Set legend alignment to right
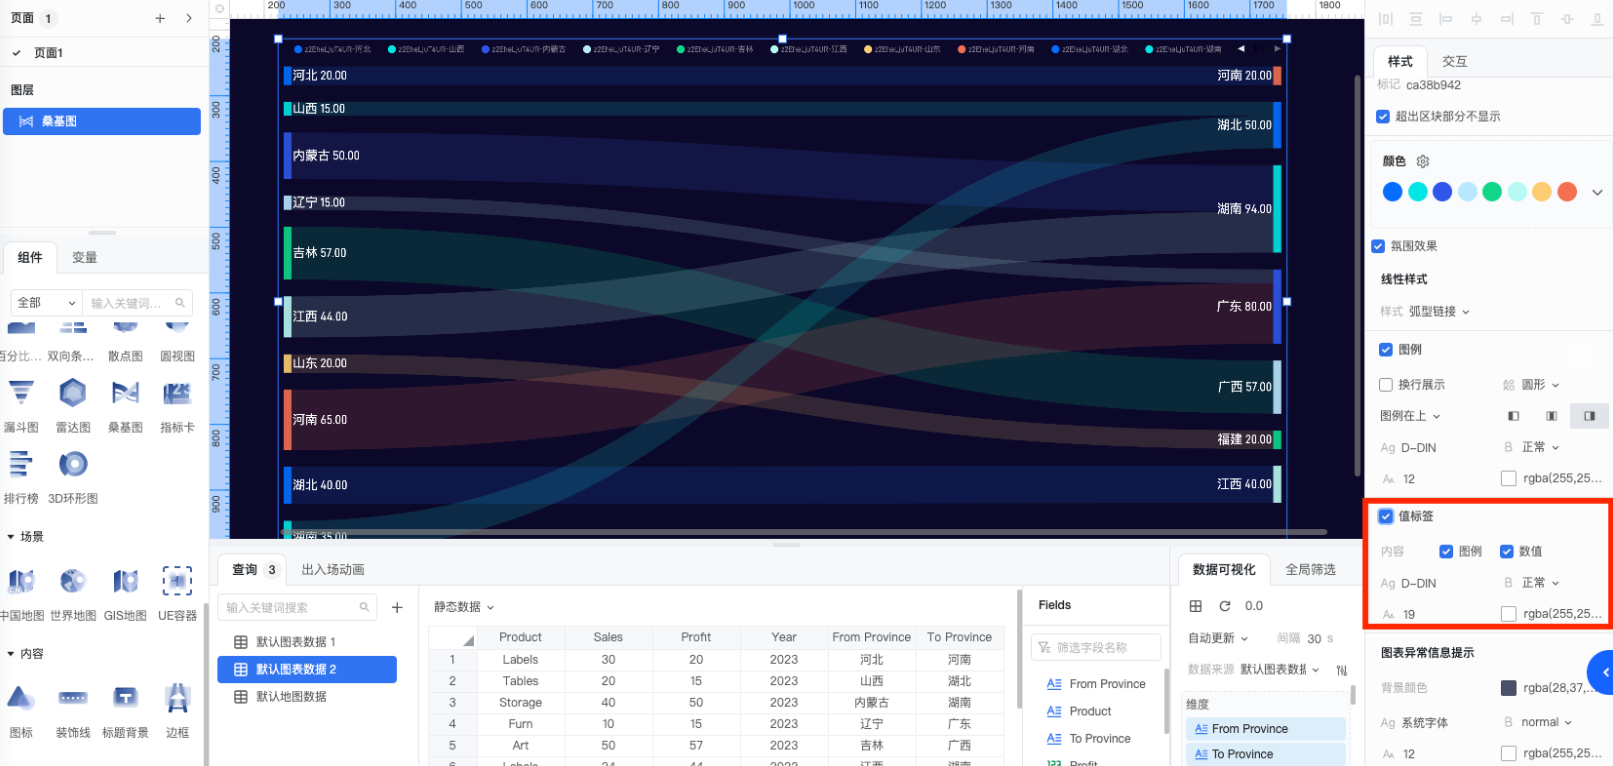This screenshot has width=1613, height=766. pos(1589,416)
